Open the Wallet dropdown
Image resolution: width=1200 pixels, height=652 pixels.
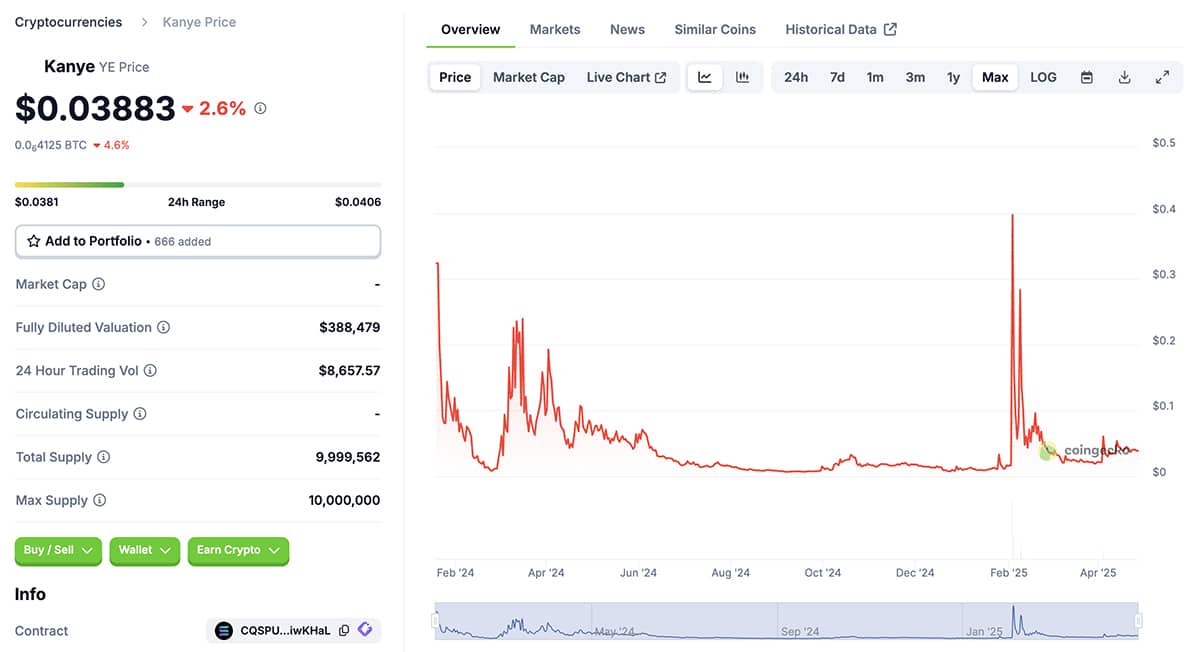pyautogui.click(x=145, y=551)
